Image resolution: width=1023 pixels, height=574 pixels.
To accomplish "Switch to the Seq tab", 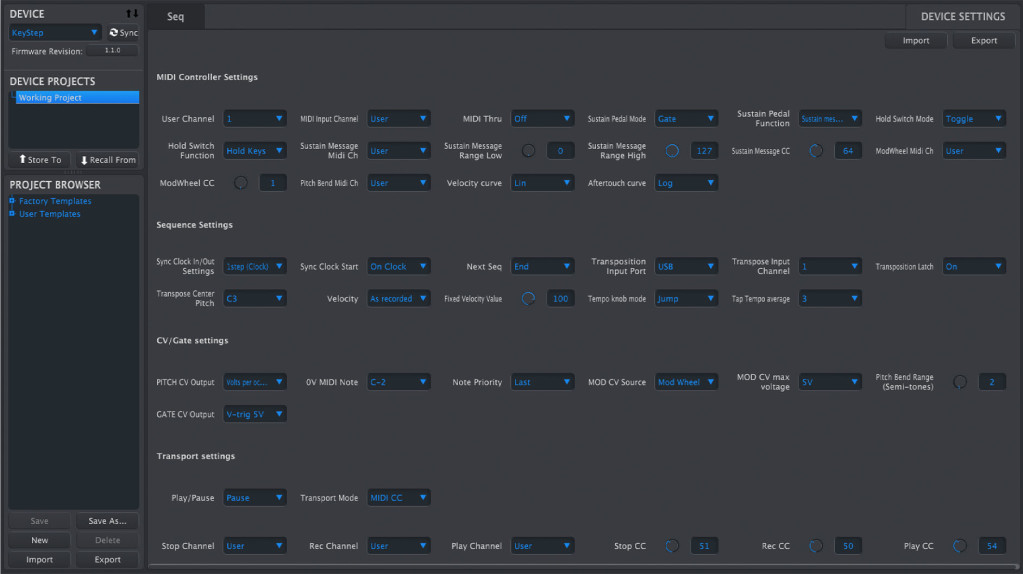I will pyautogui.click(x=176, y=16).
